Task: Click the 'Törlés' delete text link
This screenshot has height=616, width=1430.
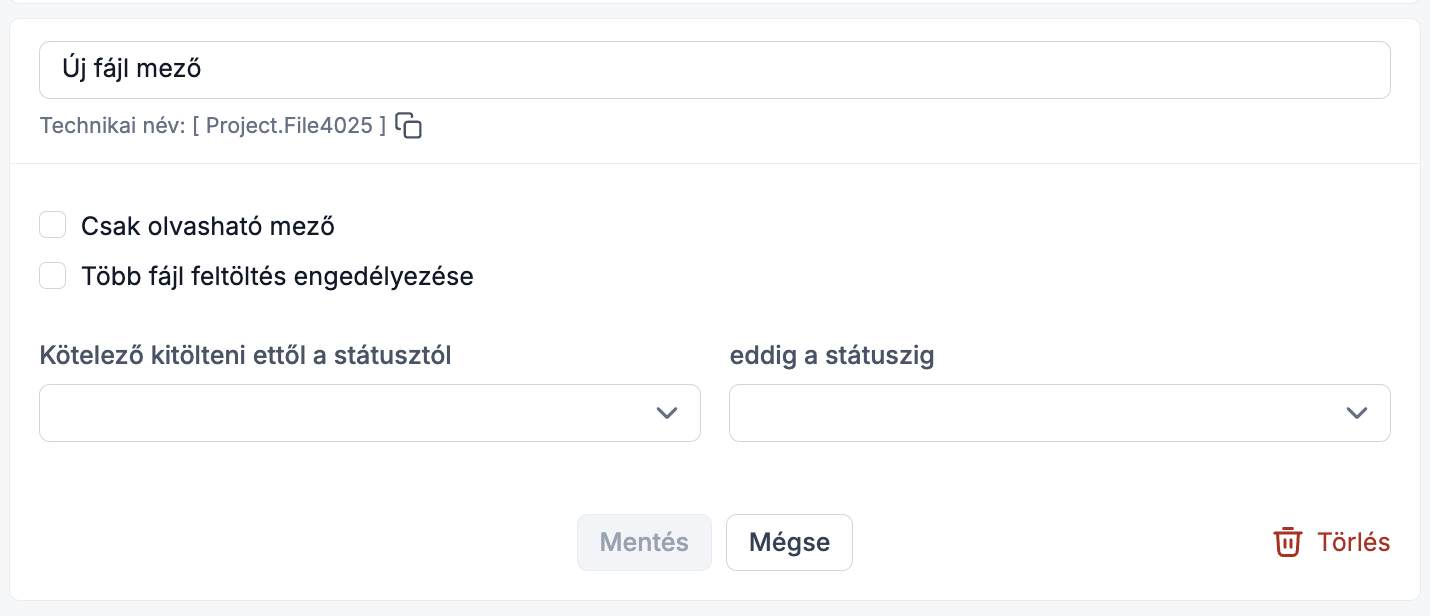Action: [x=1354, y=542]
